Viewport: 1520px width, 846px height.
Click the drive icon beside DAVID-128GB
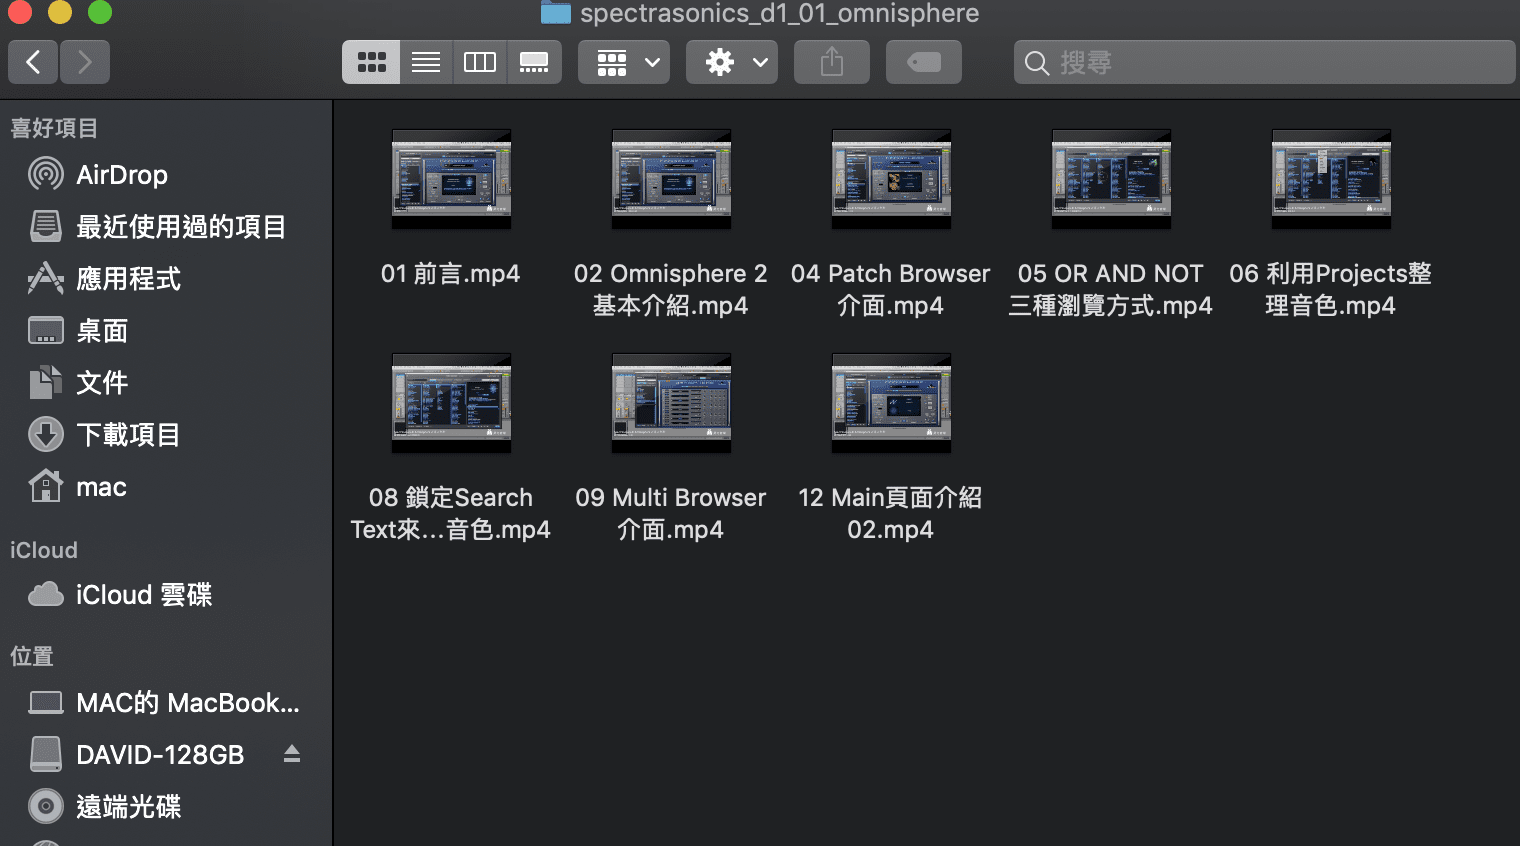click(x=46, y=754)
